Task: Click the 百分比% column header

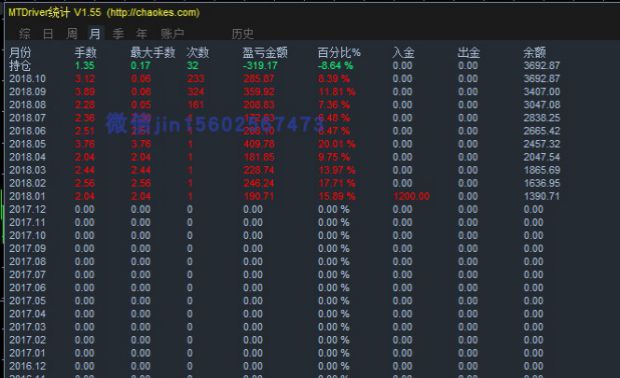Action: [x=339, y=52]
